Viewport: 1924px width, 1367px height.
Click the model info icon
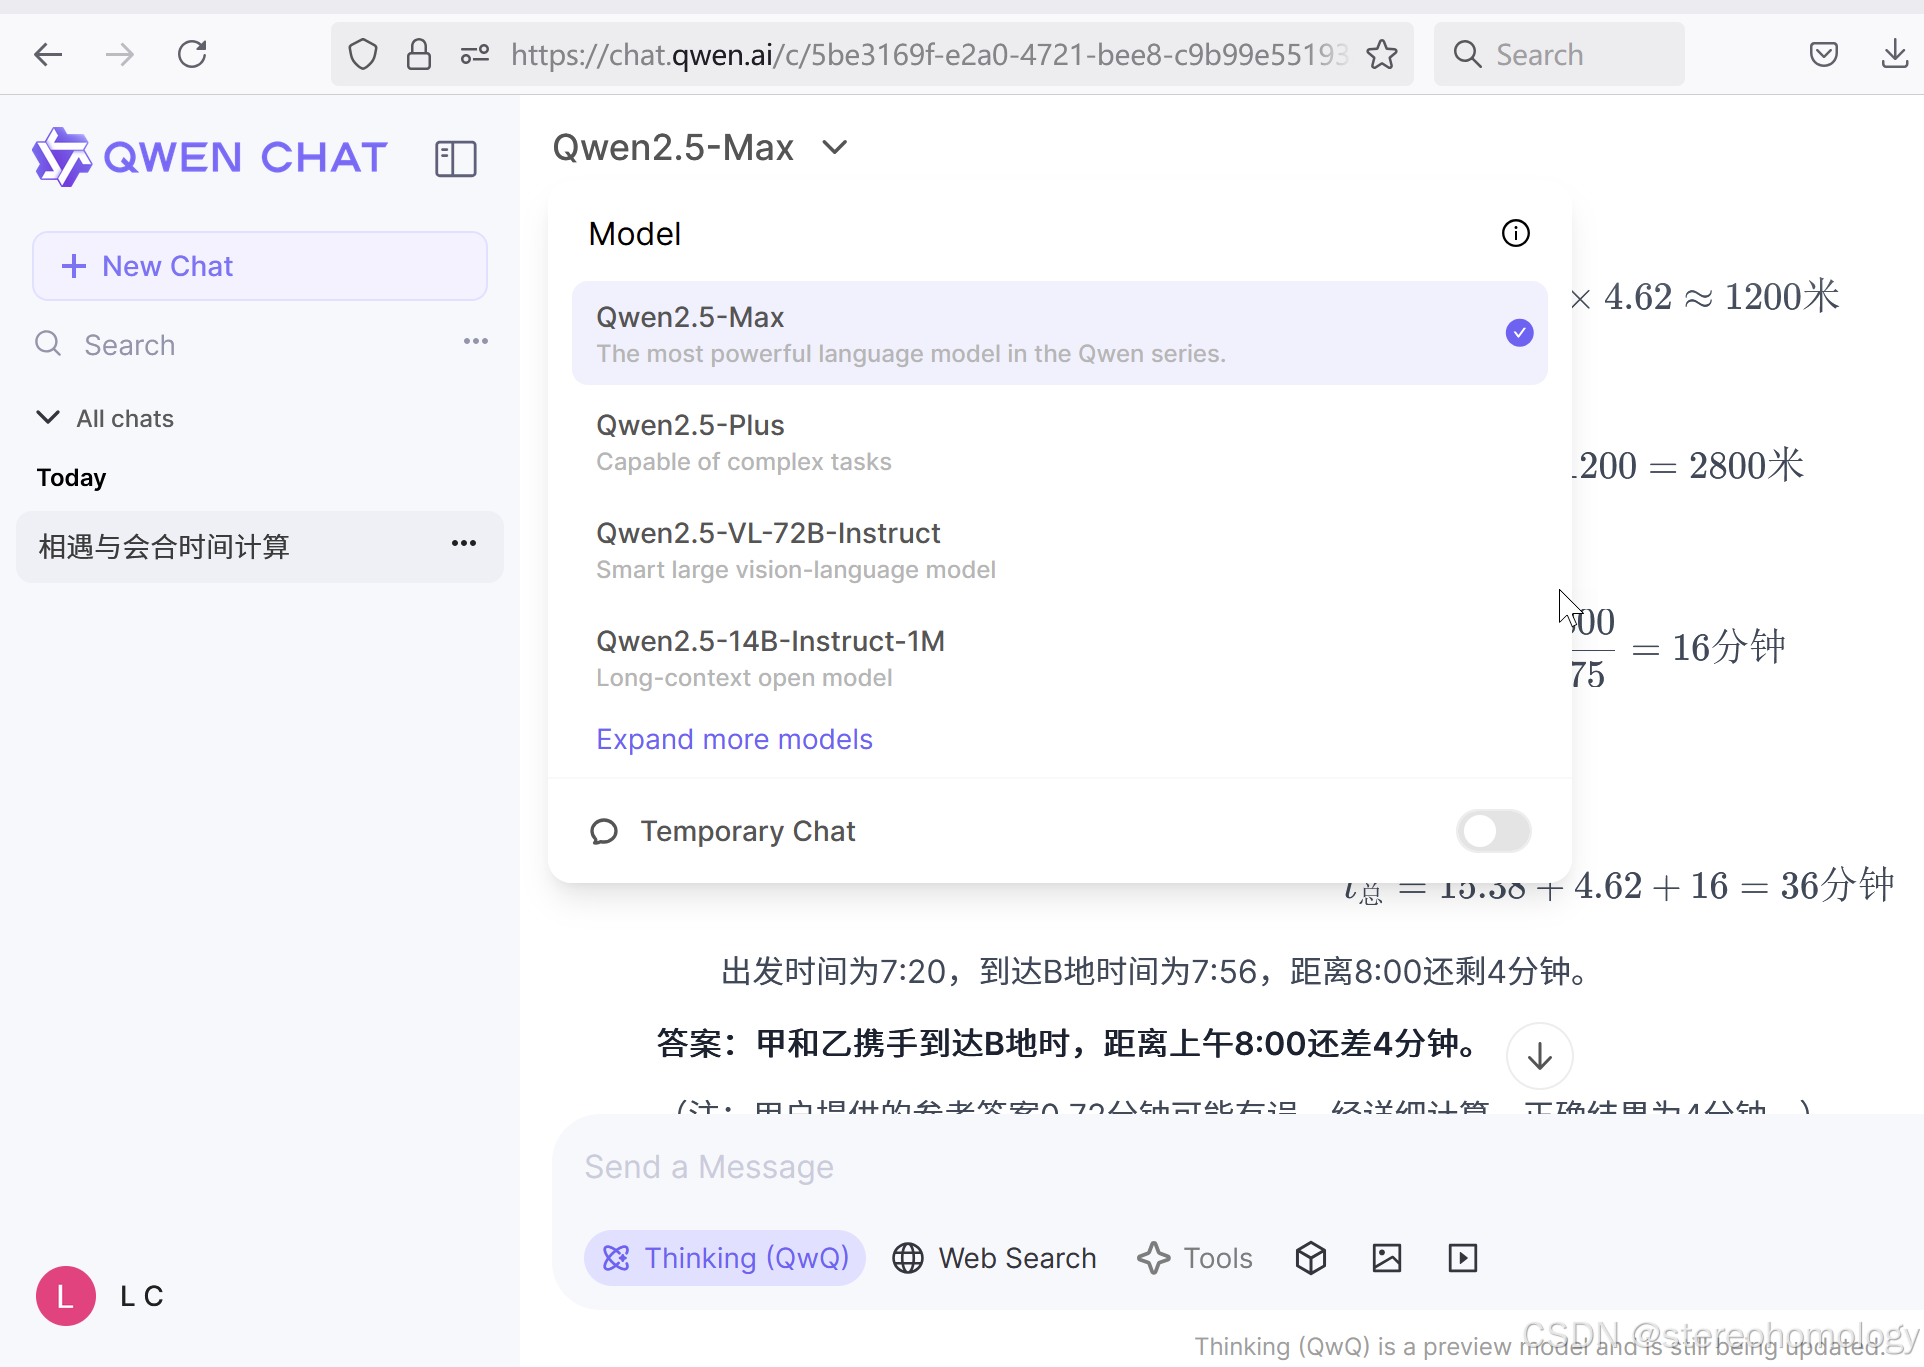pyautogui.click(x=1515, y=233)
